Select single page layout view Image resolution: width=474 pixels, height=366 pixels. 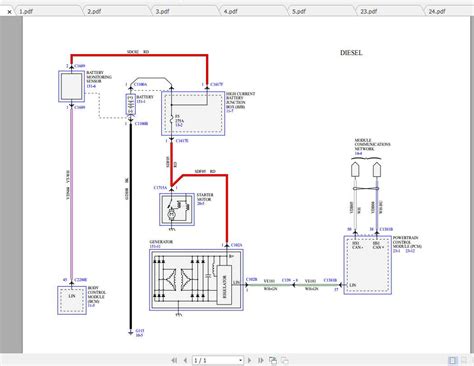(452, 360)
